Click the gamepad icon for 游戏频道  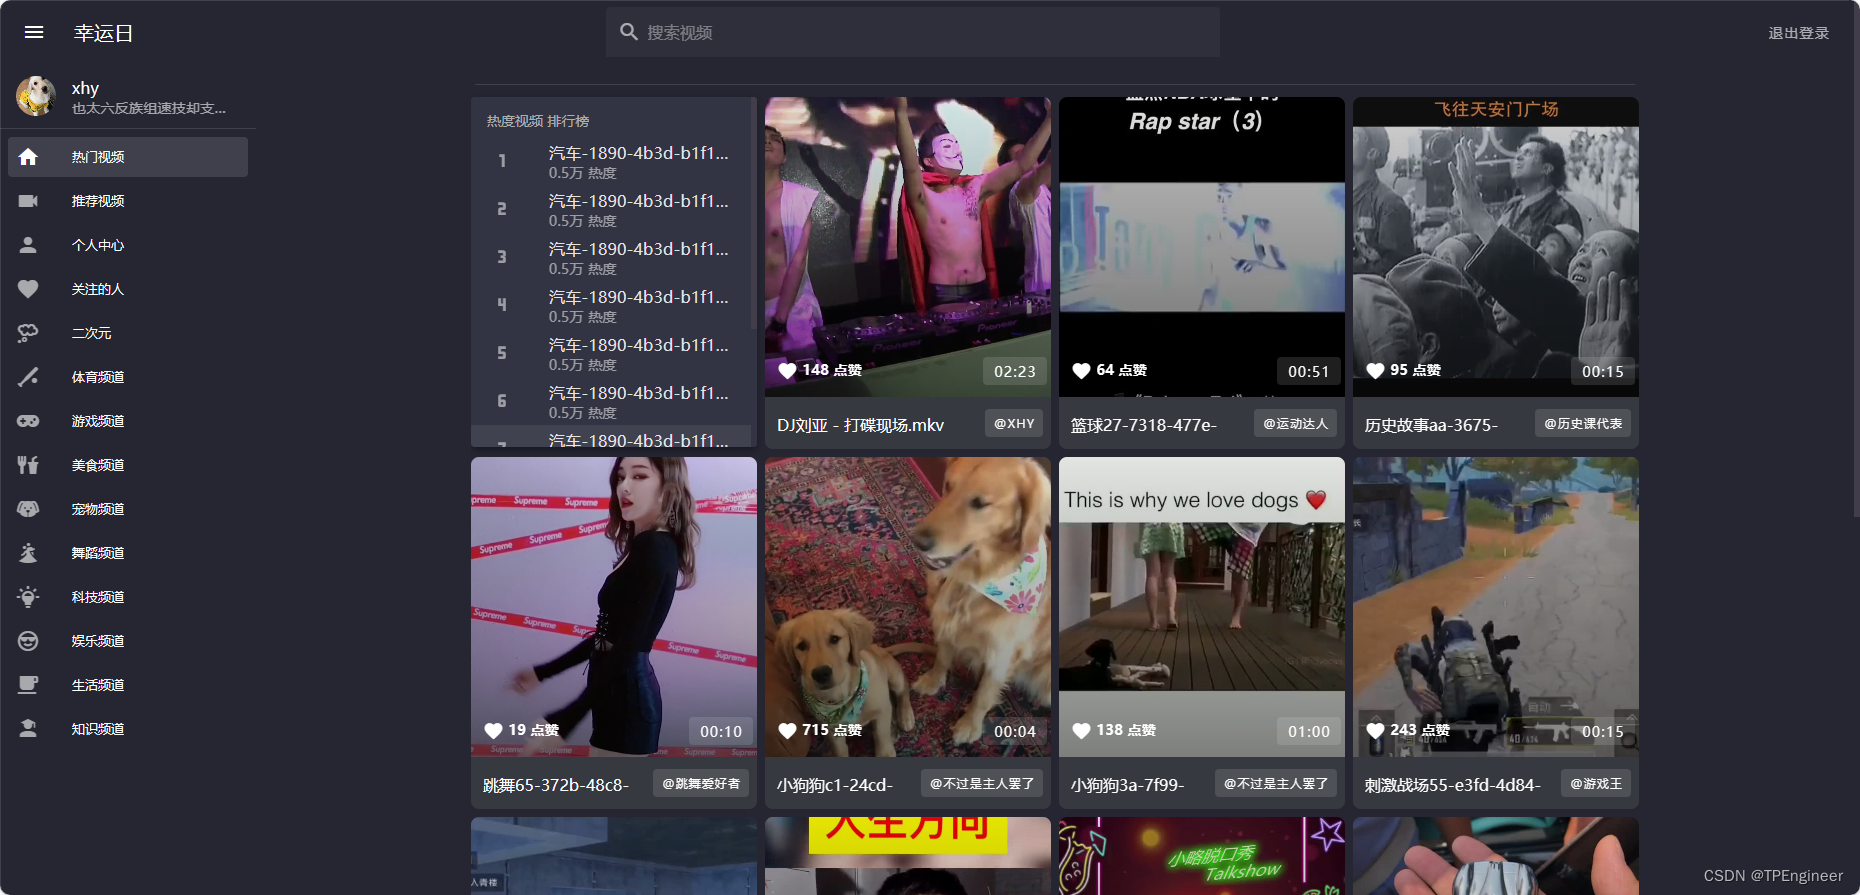(x=28, y=421)
